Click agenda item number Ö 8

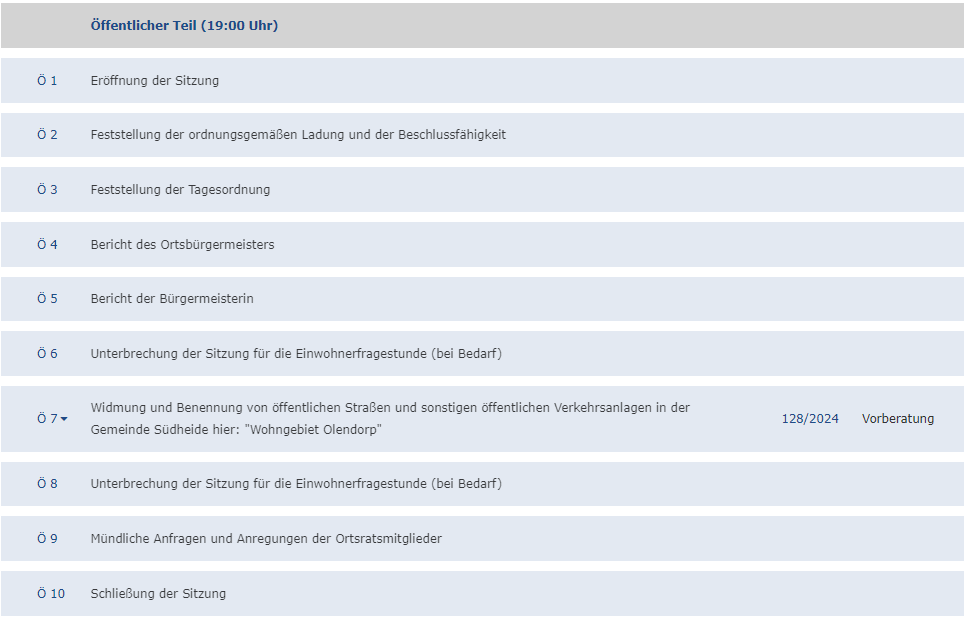coord(47,484)
